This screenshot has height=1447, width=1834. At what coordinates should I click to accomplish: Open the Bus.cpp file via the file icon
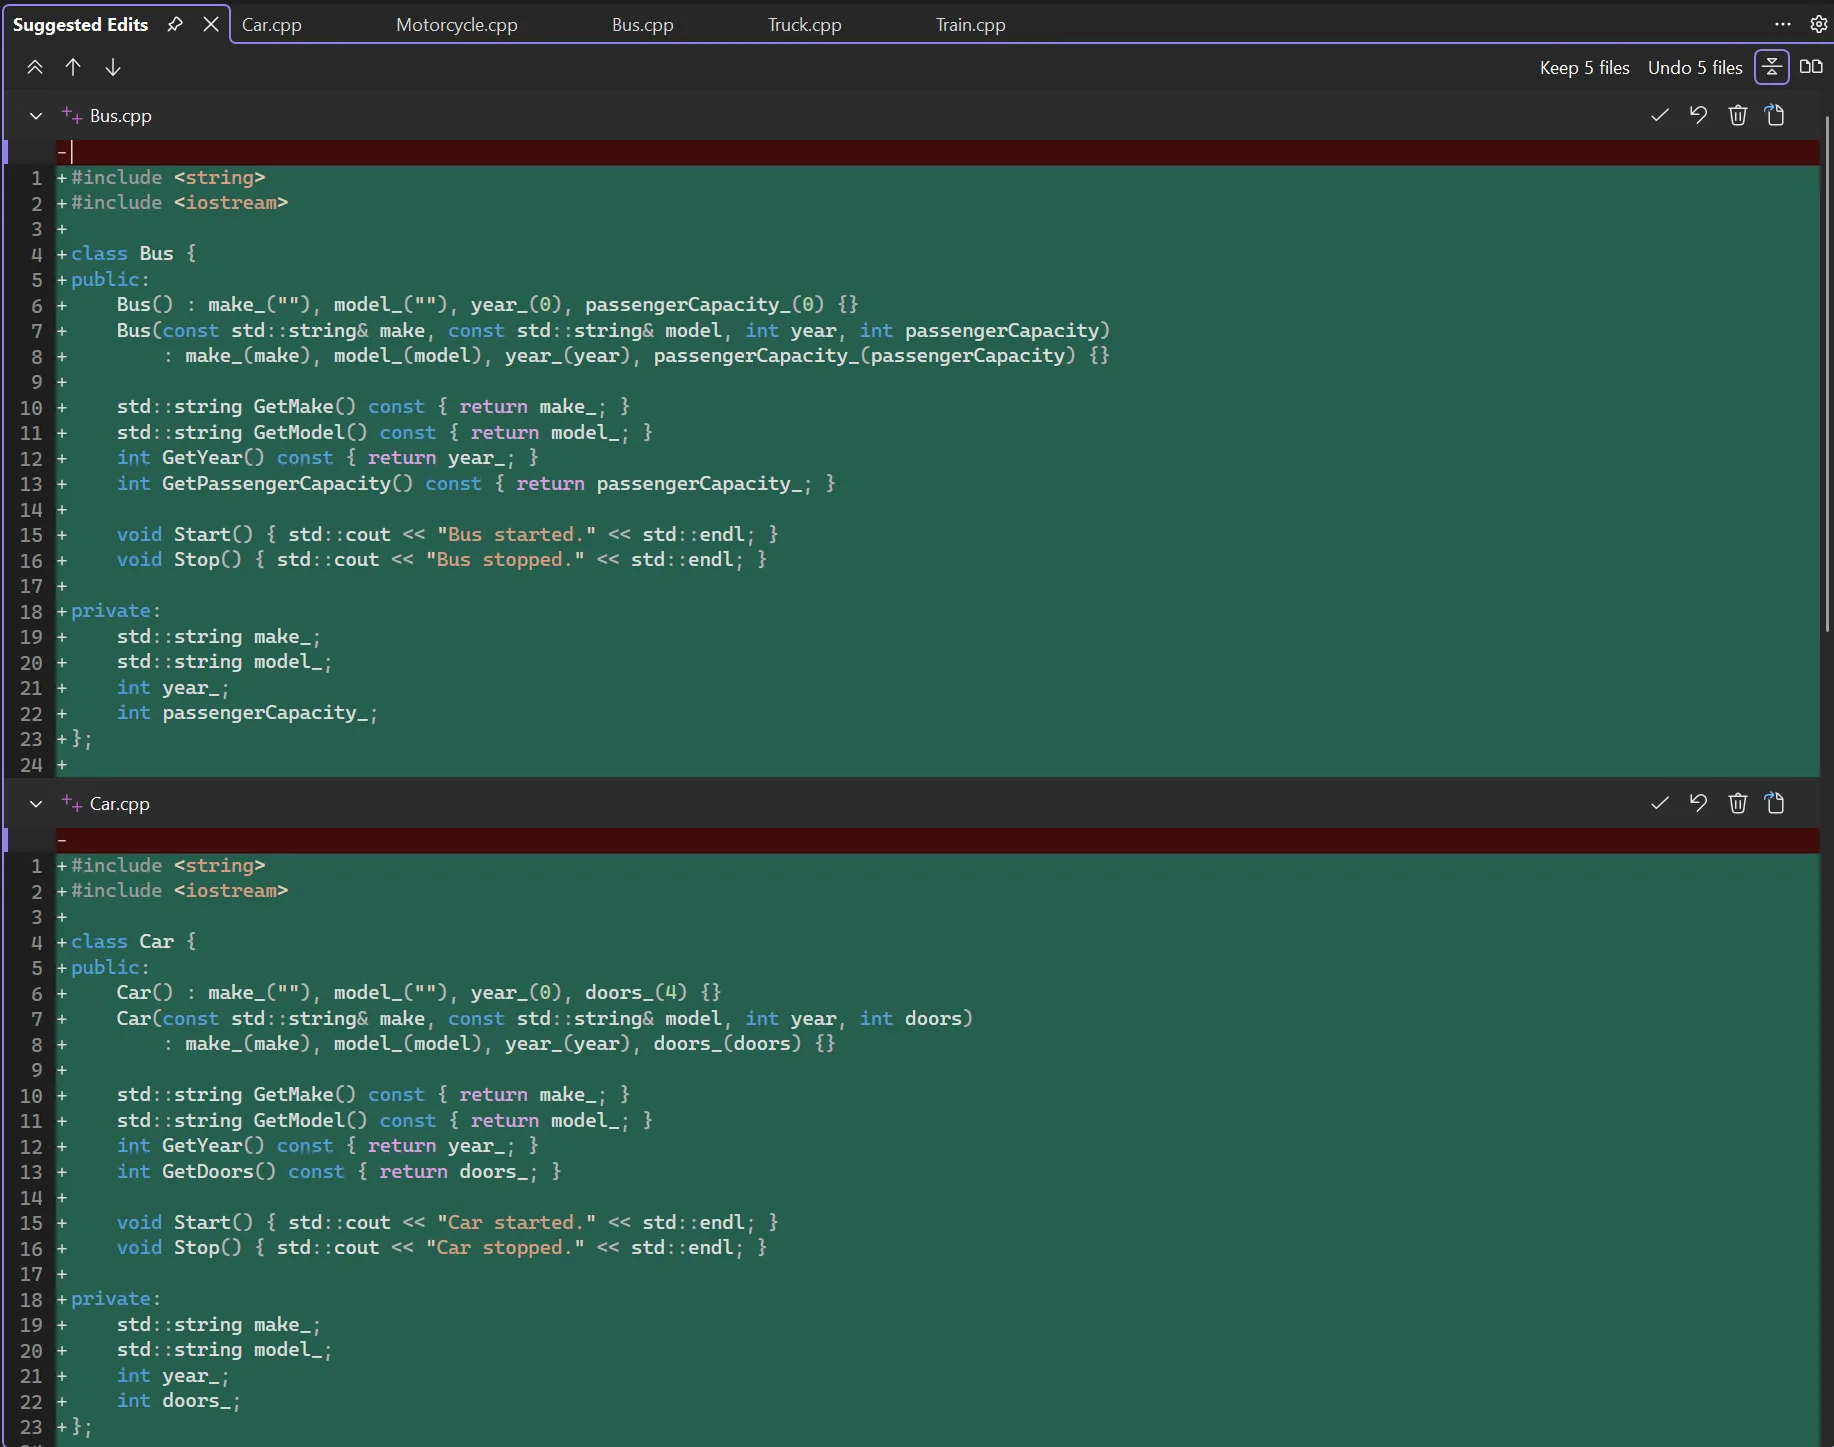click(x=1775, y=115)
